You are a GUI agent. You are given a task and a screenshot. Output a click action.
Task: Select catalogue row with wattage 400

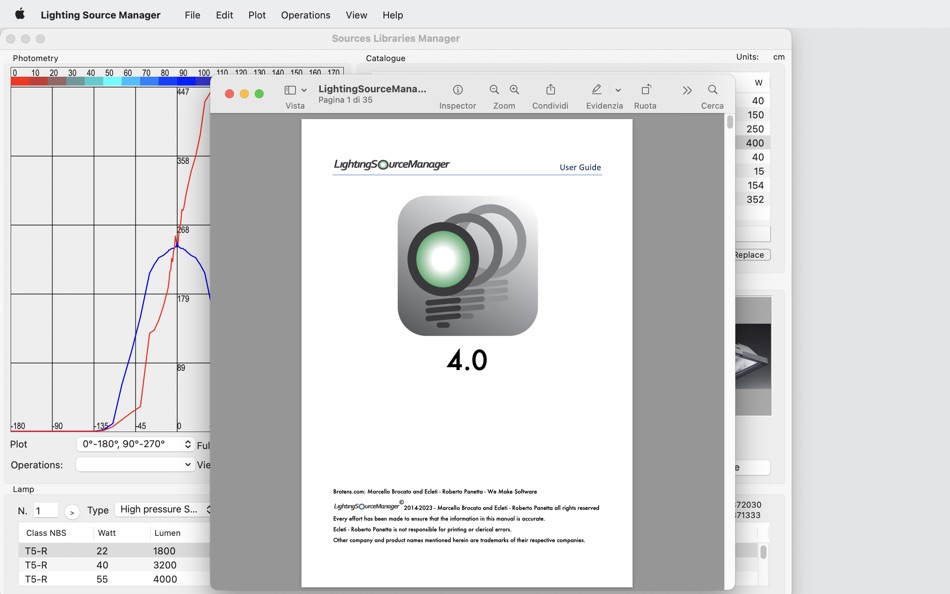click(x=752, y=143)
